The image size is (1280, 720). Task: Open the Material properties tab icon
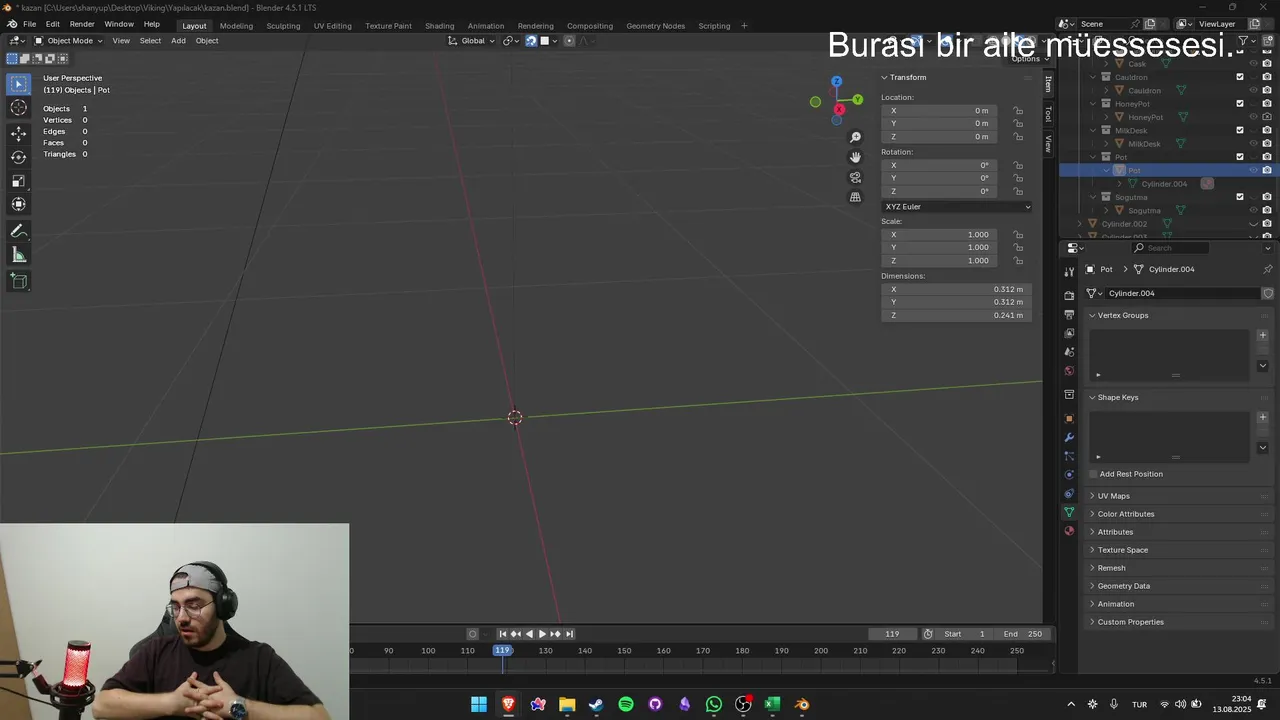(x=1069, y=531)
